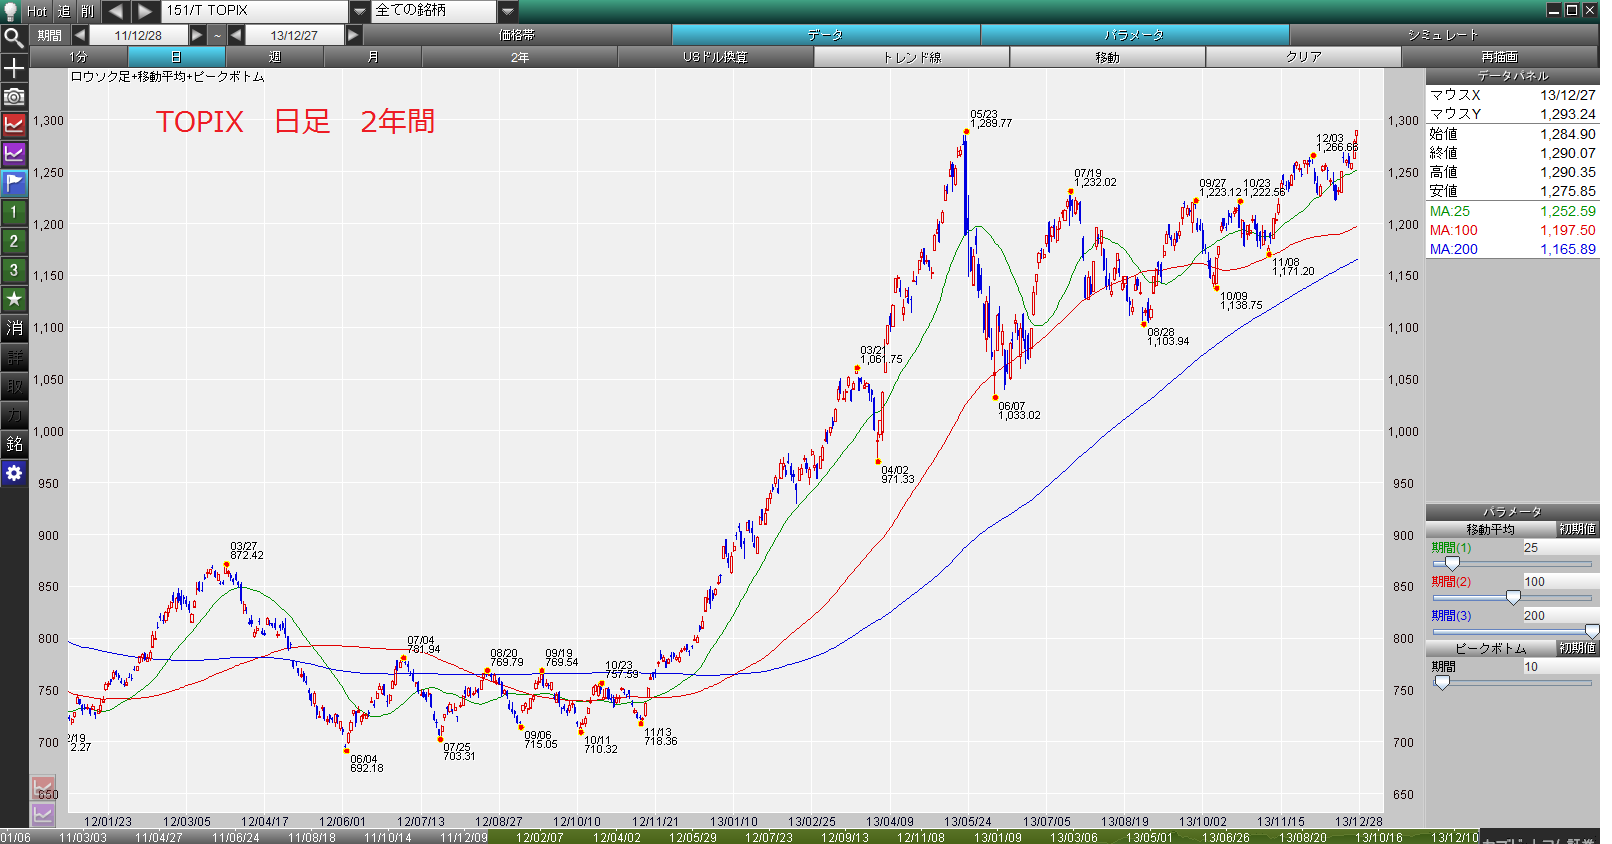The height and width of the screenshot is (844, 1612).
Task: Click the 再描画 redraw button
Action: (x=1499, y=57)
